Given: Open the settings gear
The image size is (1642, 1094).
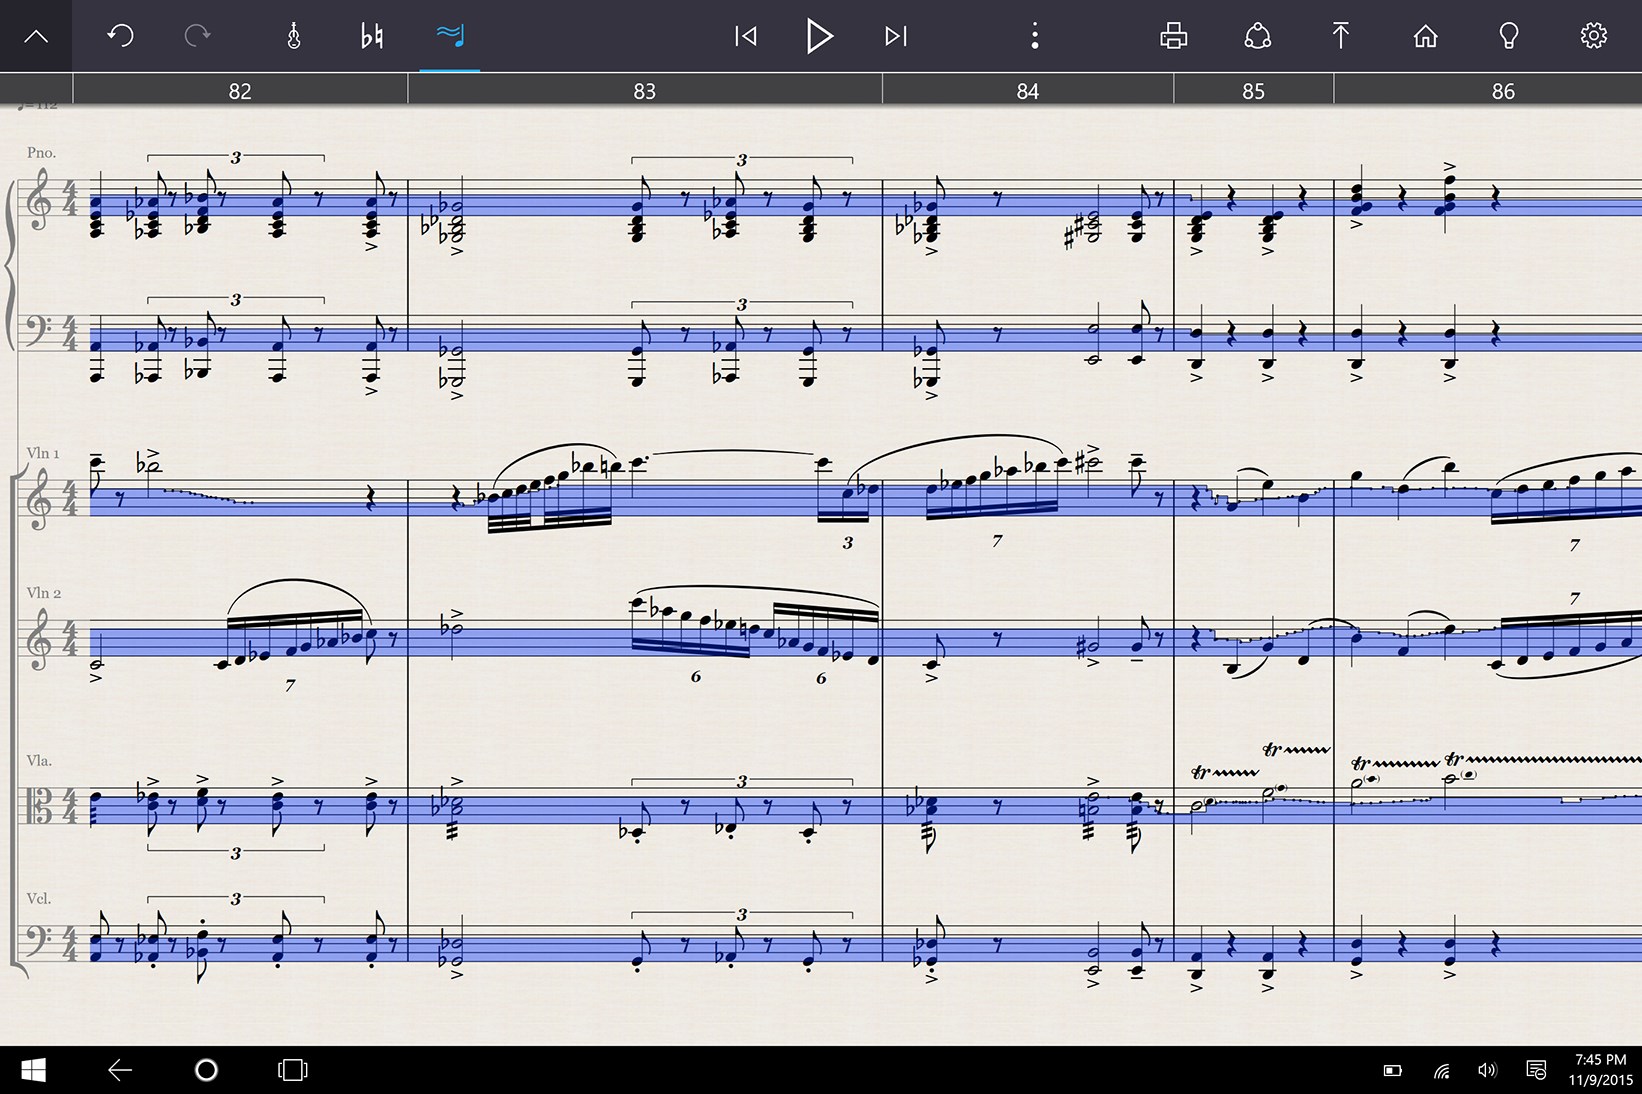Looking at the screenshot, I should (x=1593, y=35).
